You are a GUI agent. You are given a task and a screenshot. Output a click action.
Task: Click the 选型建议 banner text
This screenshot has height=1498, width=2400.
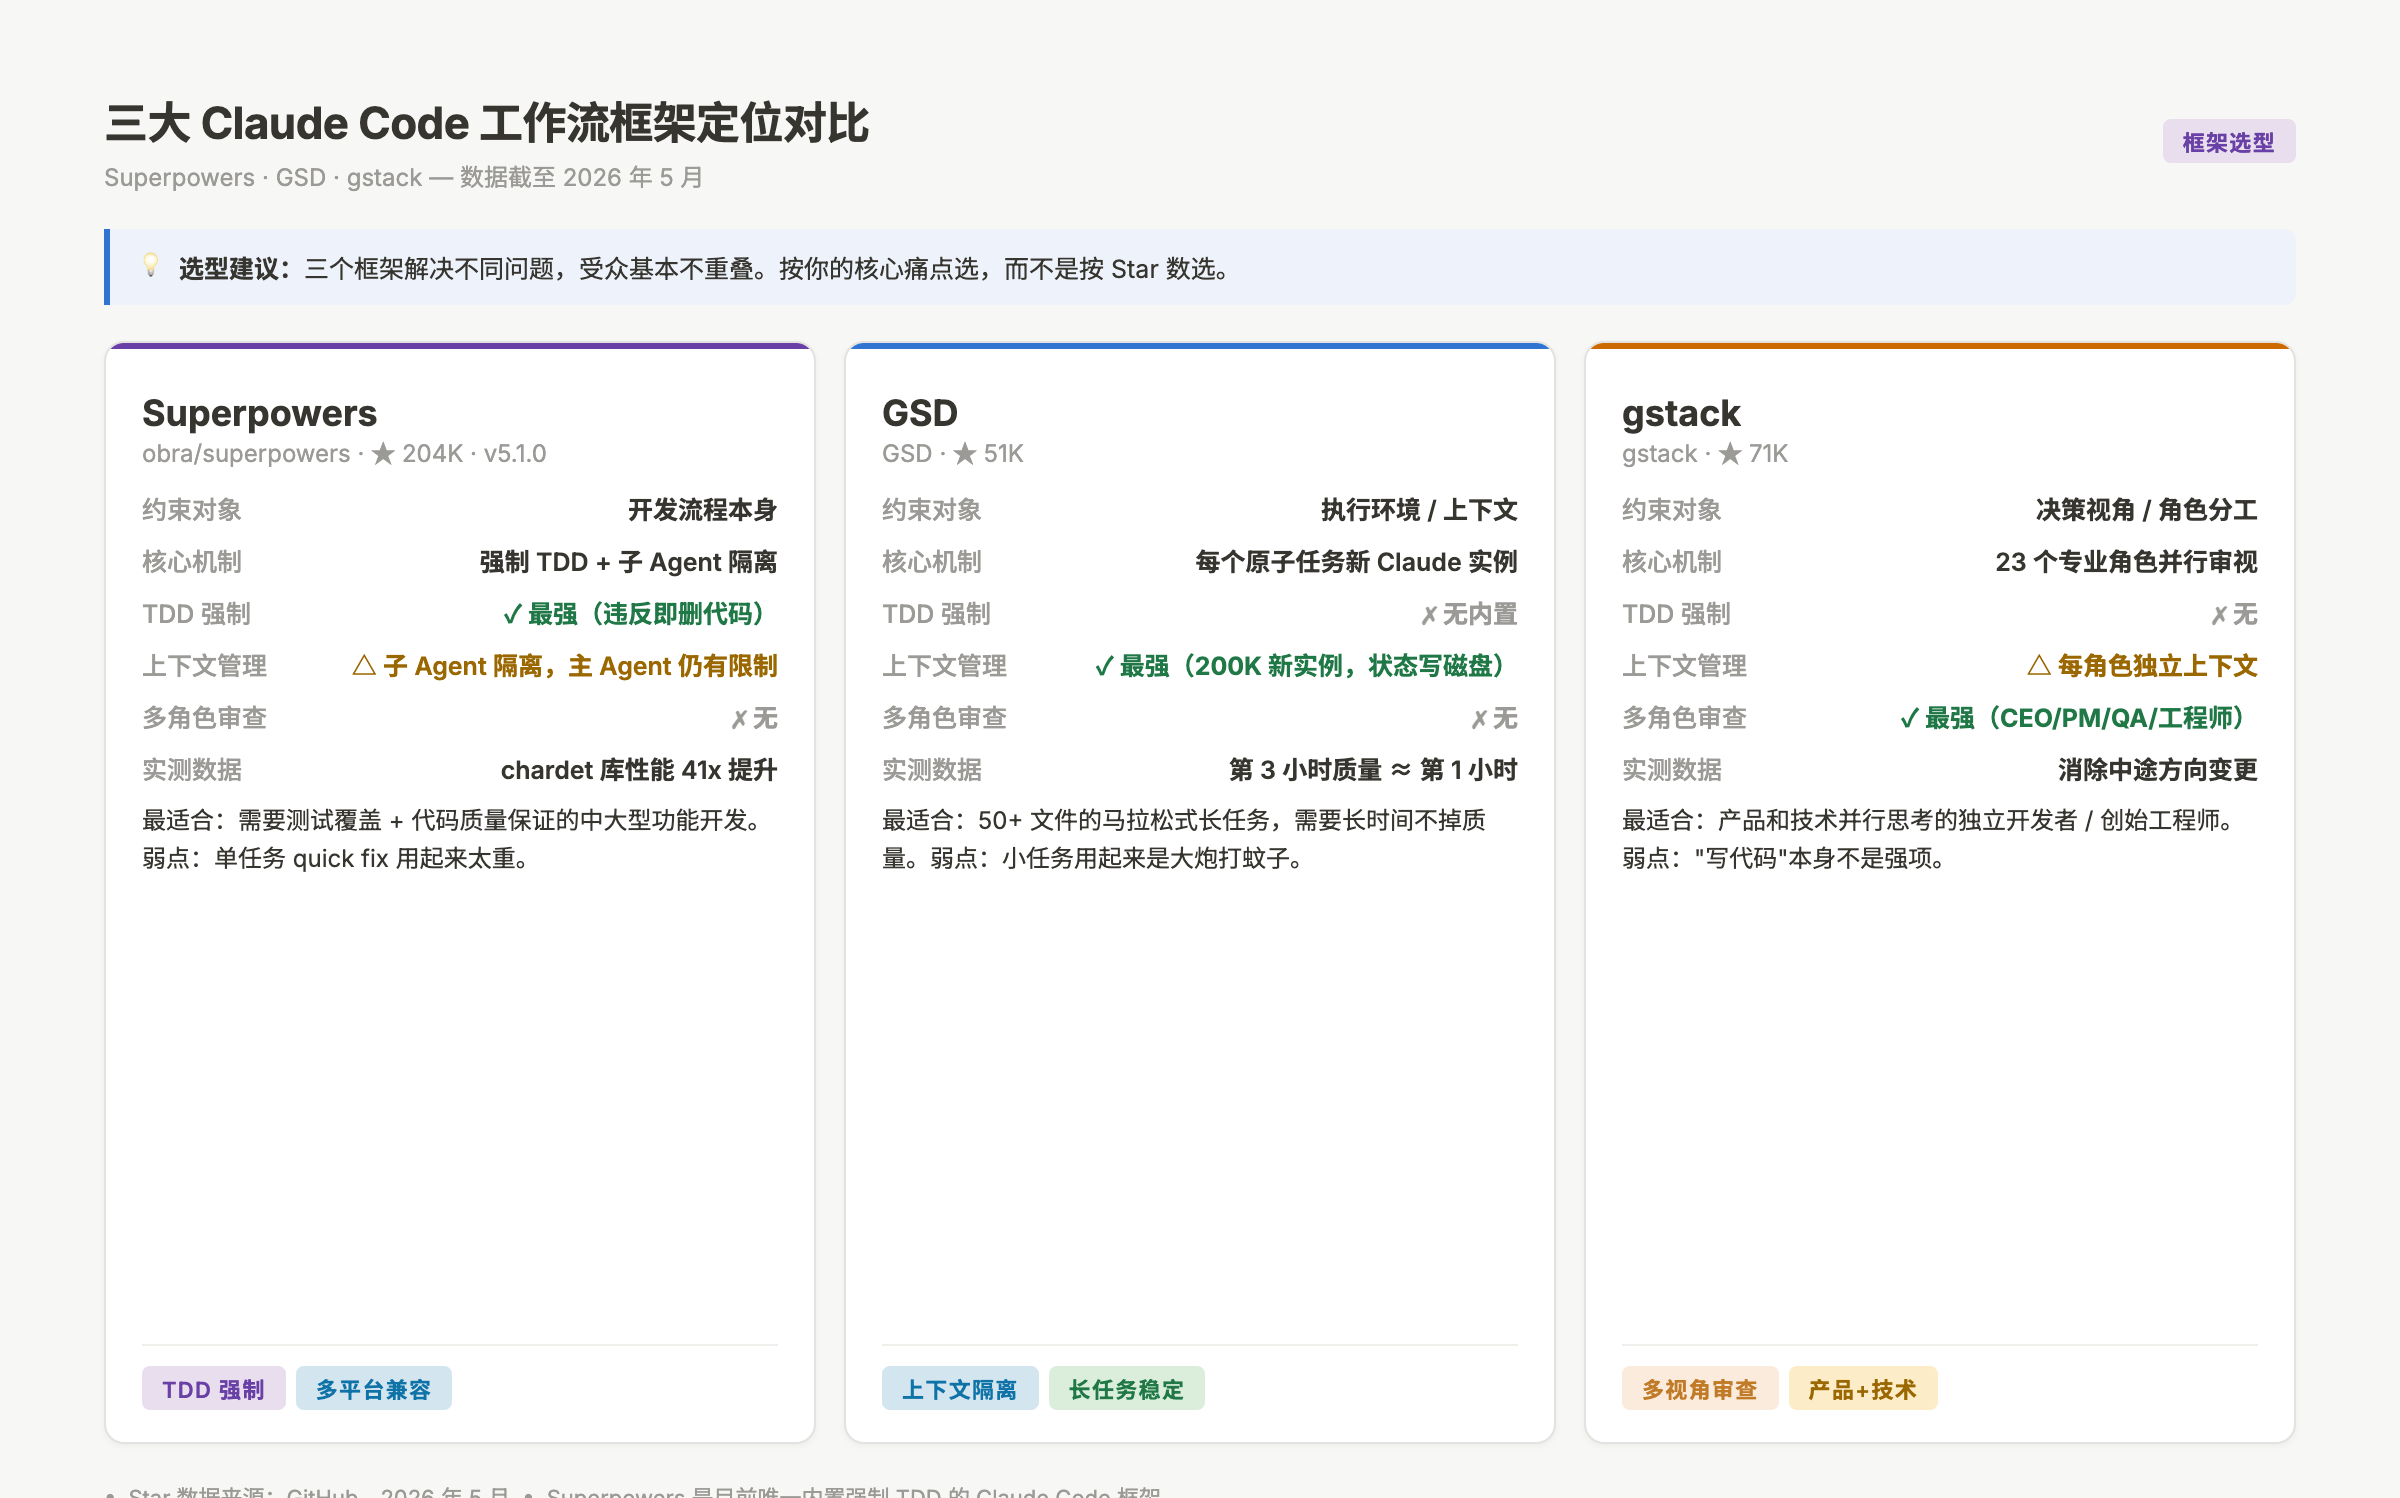(705, 269)
